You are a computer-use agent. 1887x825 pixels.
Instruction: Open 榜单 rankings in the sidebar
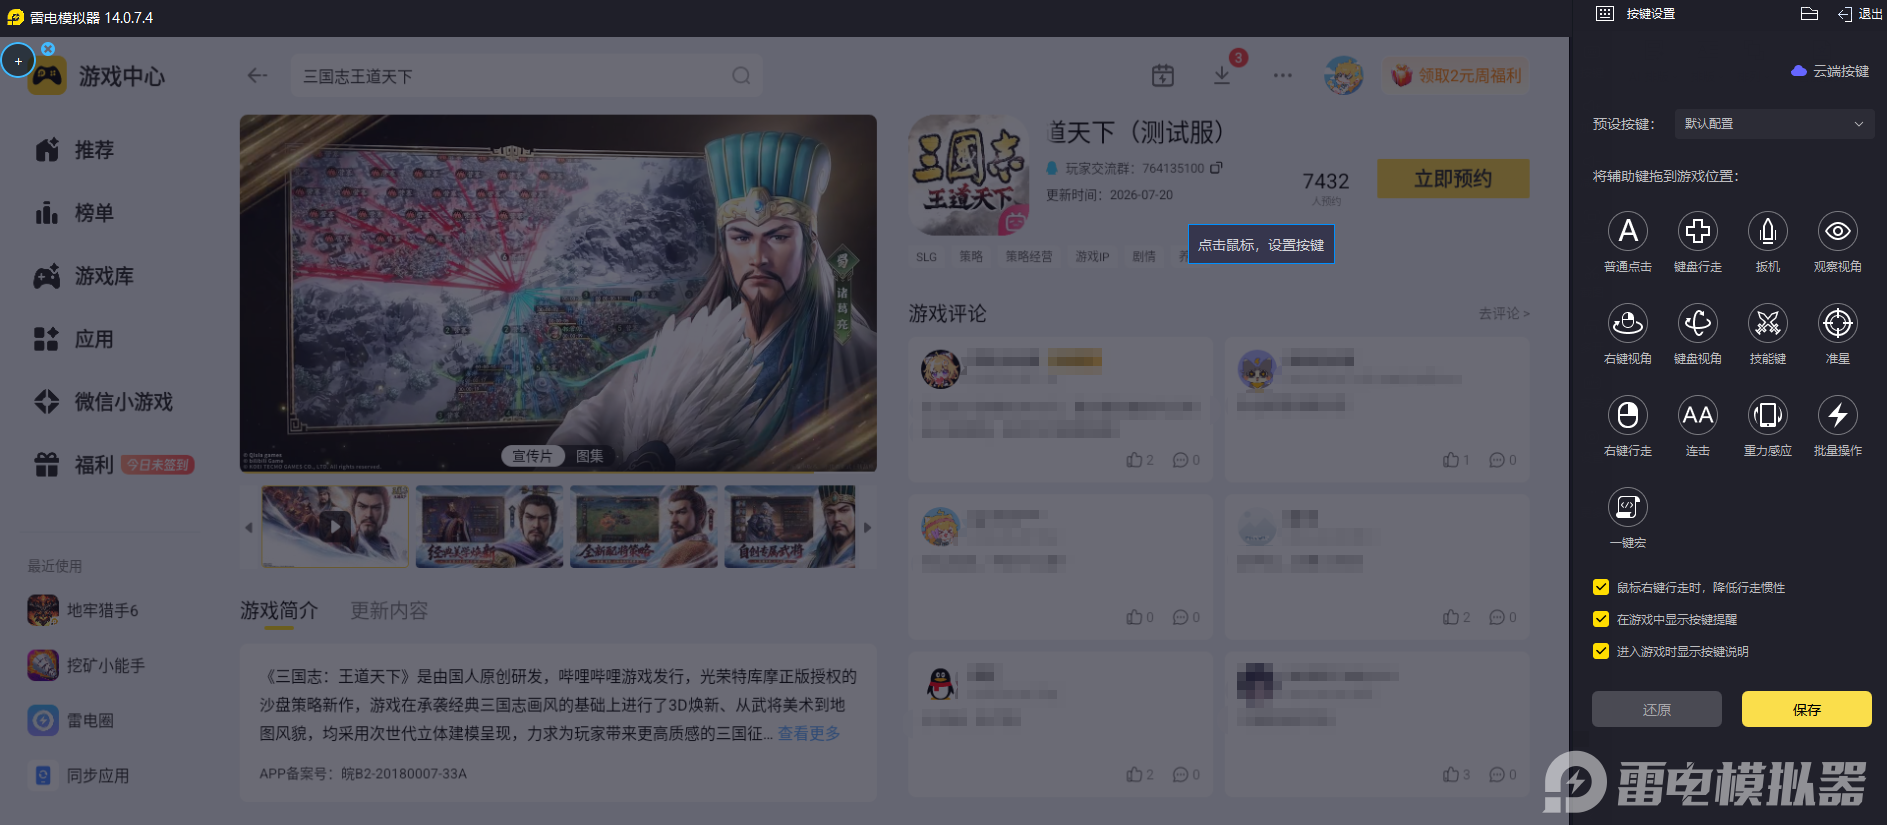point(74,213)
